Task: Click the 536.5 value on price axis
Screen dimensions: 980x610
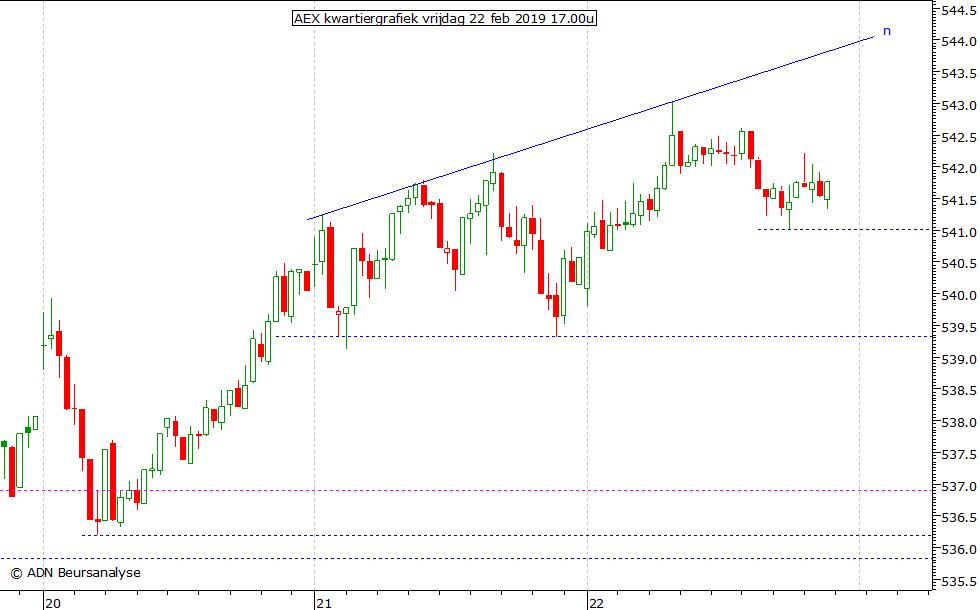Action: tap(959, 518)
